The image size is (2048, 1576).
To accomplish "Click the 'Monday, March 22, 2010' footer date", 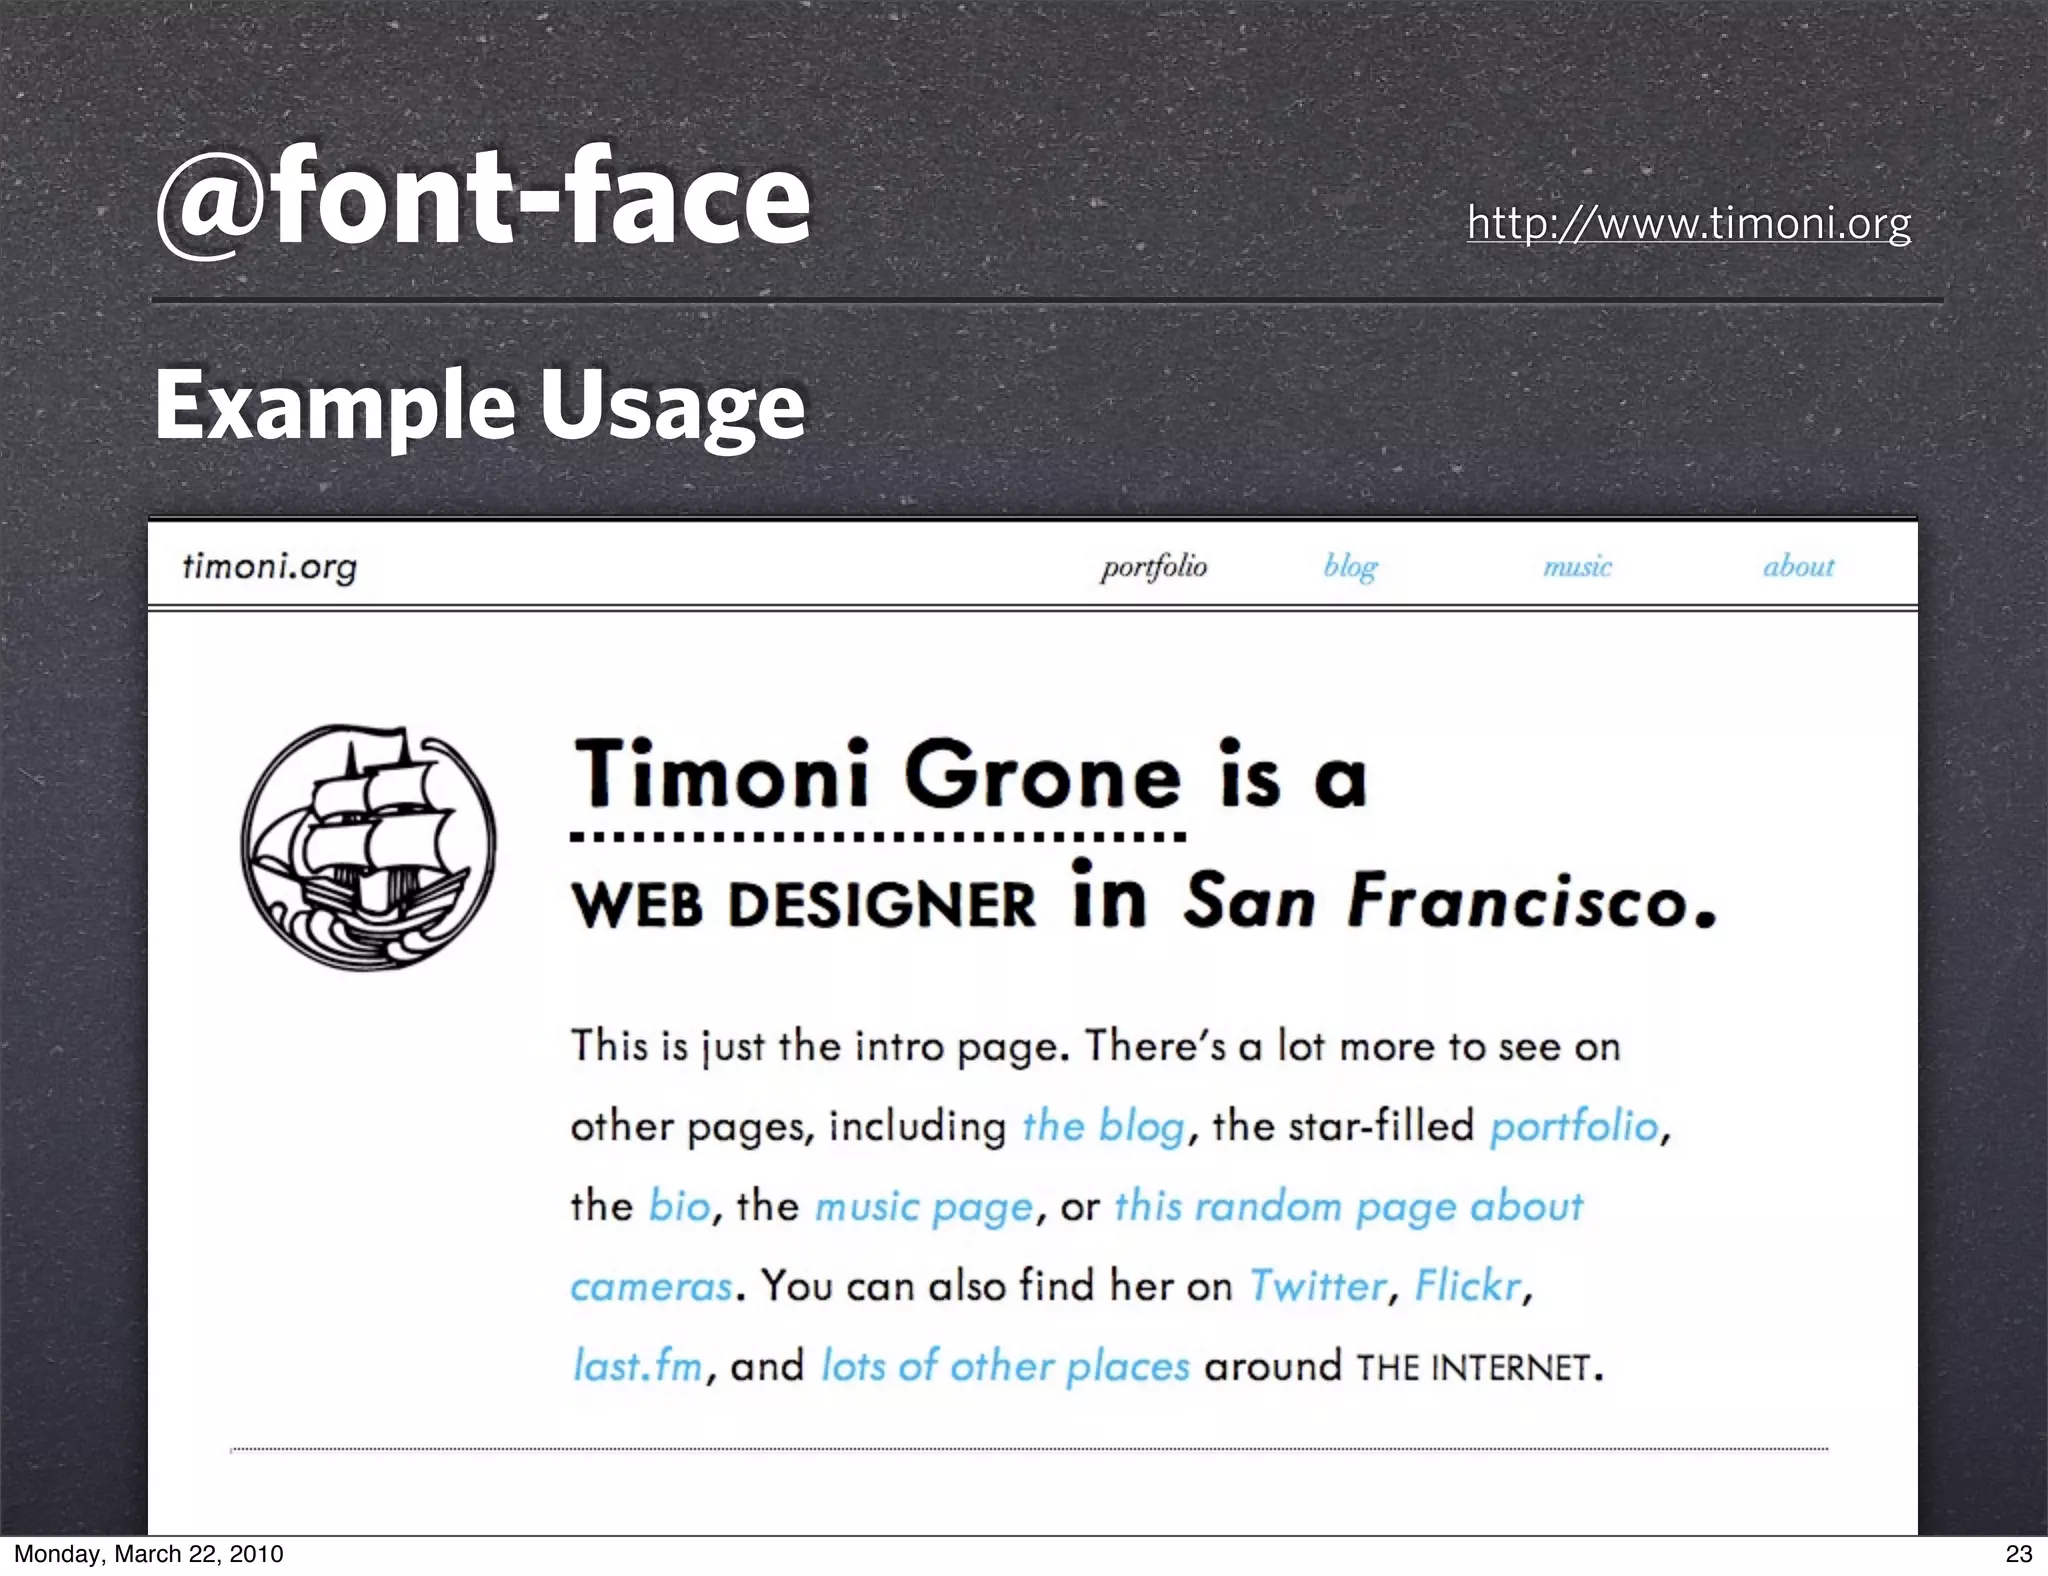I will pos(148,1554).
